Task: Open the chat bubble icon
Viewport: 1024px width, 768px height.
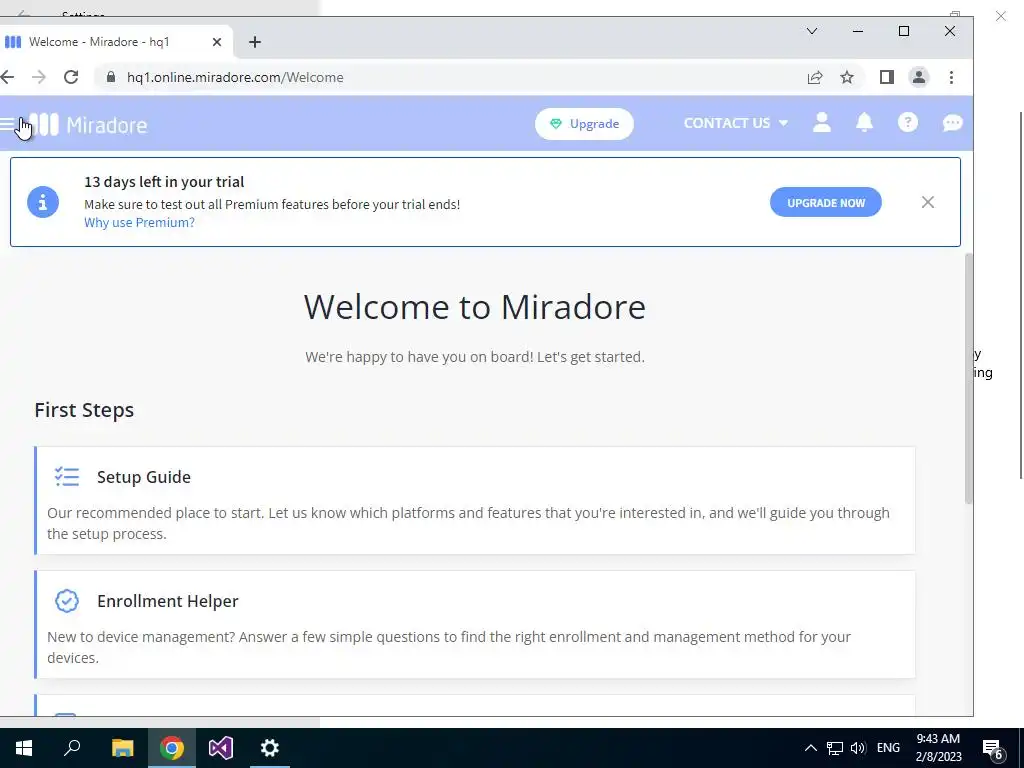Action: pos(952,122)
